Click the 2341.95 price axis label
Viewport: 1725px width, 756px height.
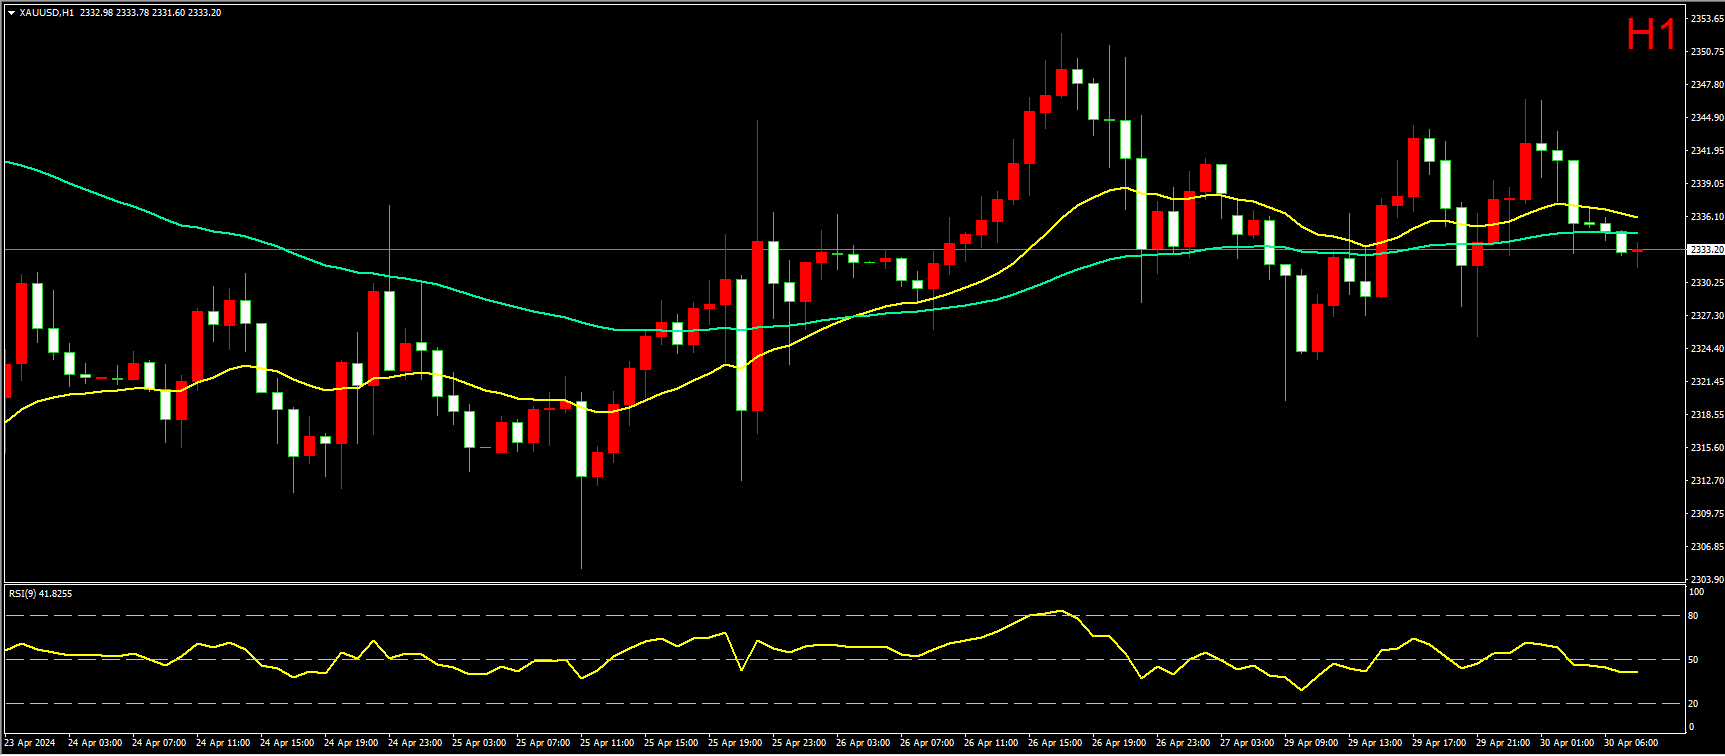pos(1706,151)
